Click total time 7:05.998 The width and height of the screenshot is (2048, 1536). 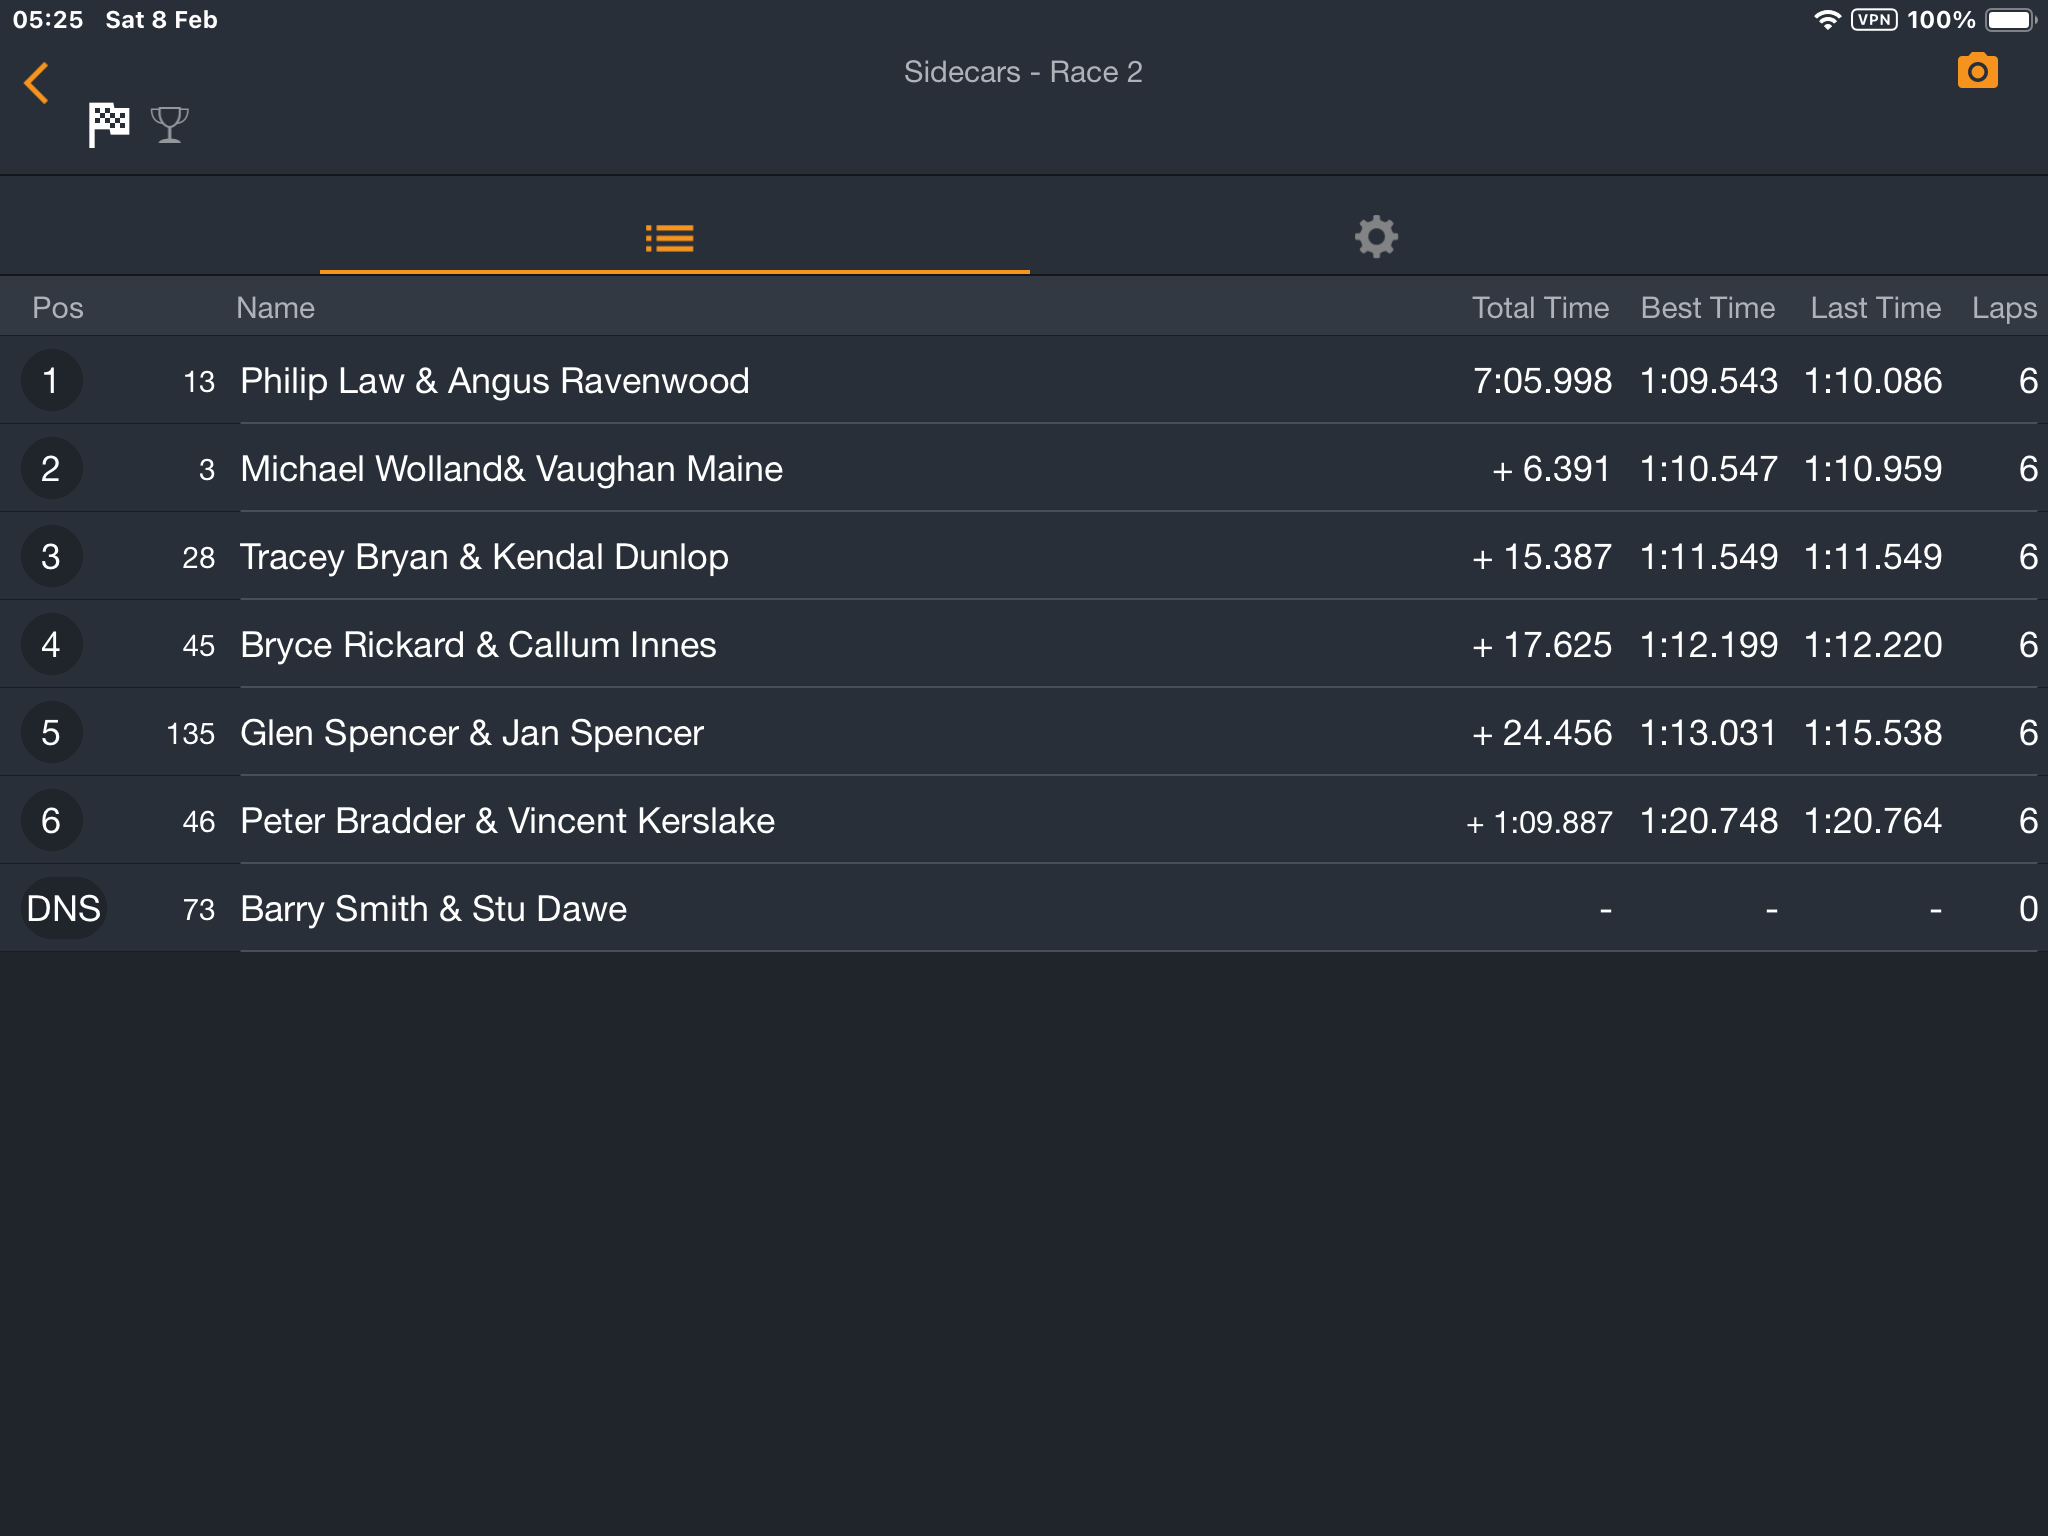tap(1542, 381)
